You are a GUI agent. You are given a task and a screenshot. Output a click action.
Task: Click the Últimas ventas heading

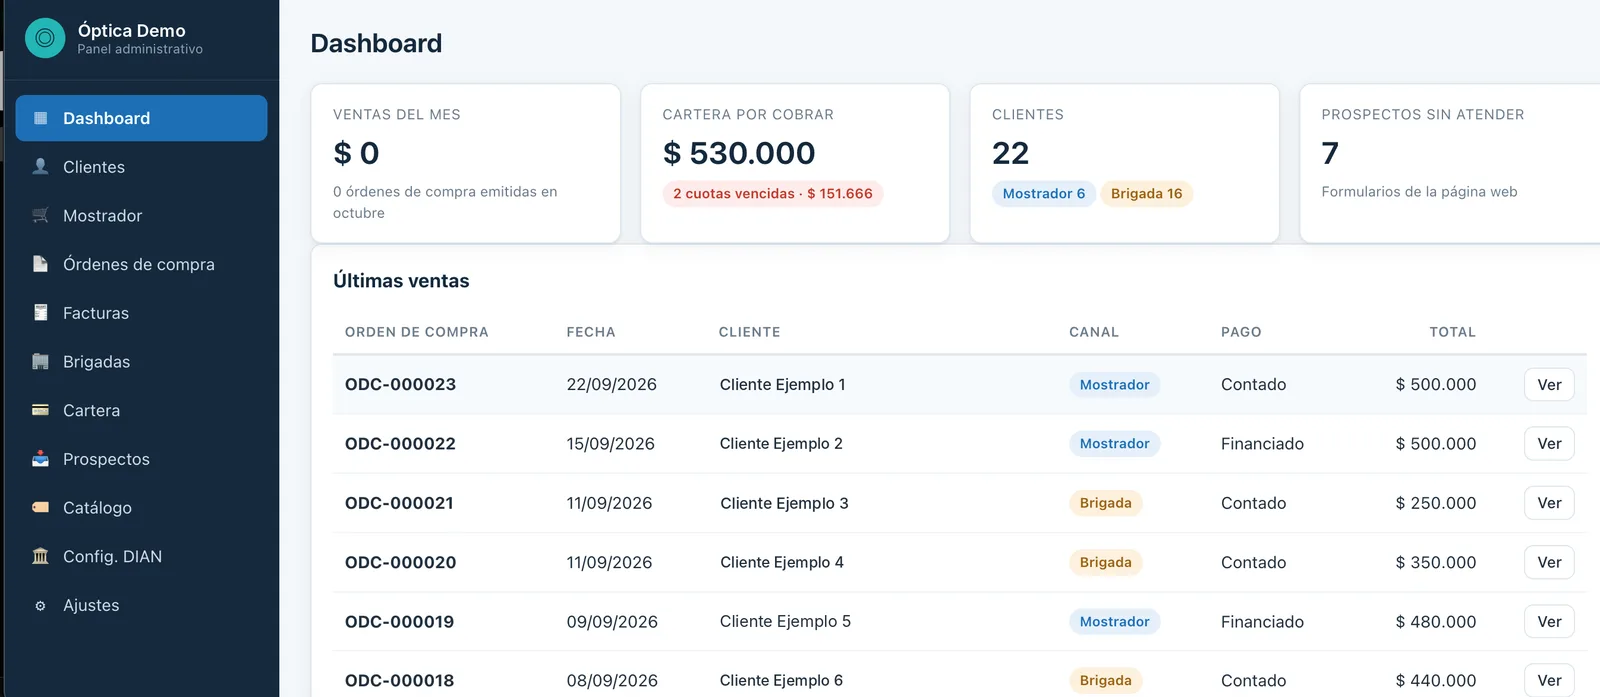point(401,281)
